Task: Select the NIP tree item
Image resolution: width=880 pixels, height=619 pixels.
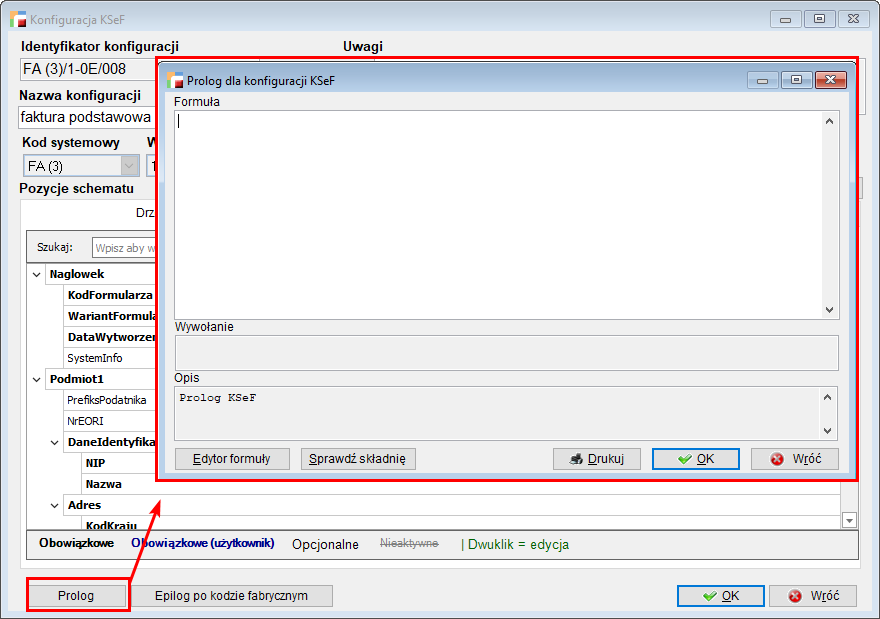Action: (x=95, y=463)
